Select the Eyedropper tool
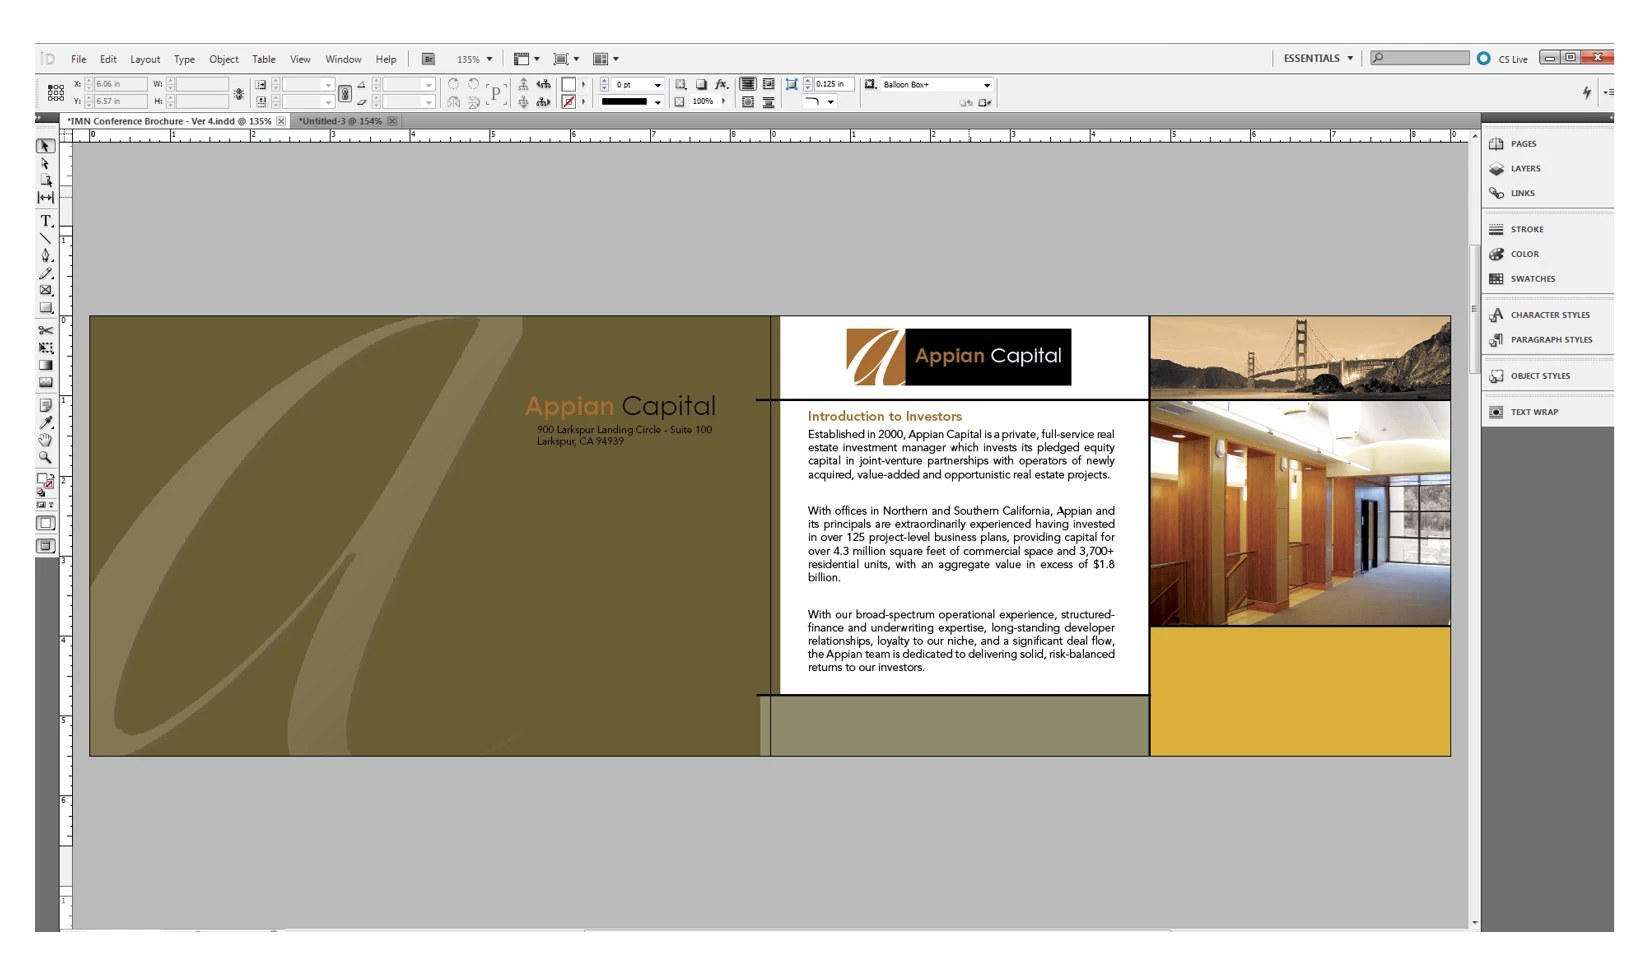Image resolution: width=1650 pixels, height=975 pixels. pyautogui.click(x=45, y=423)
